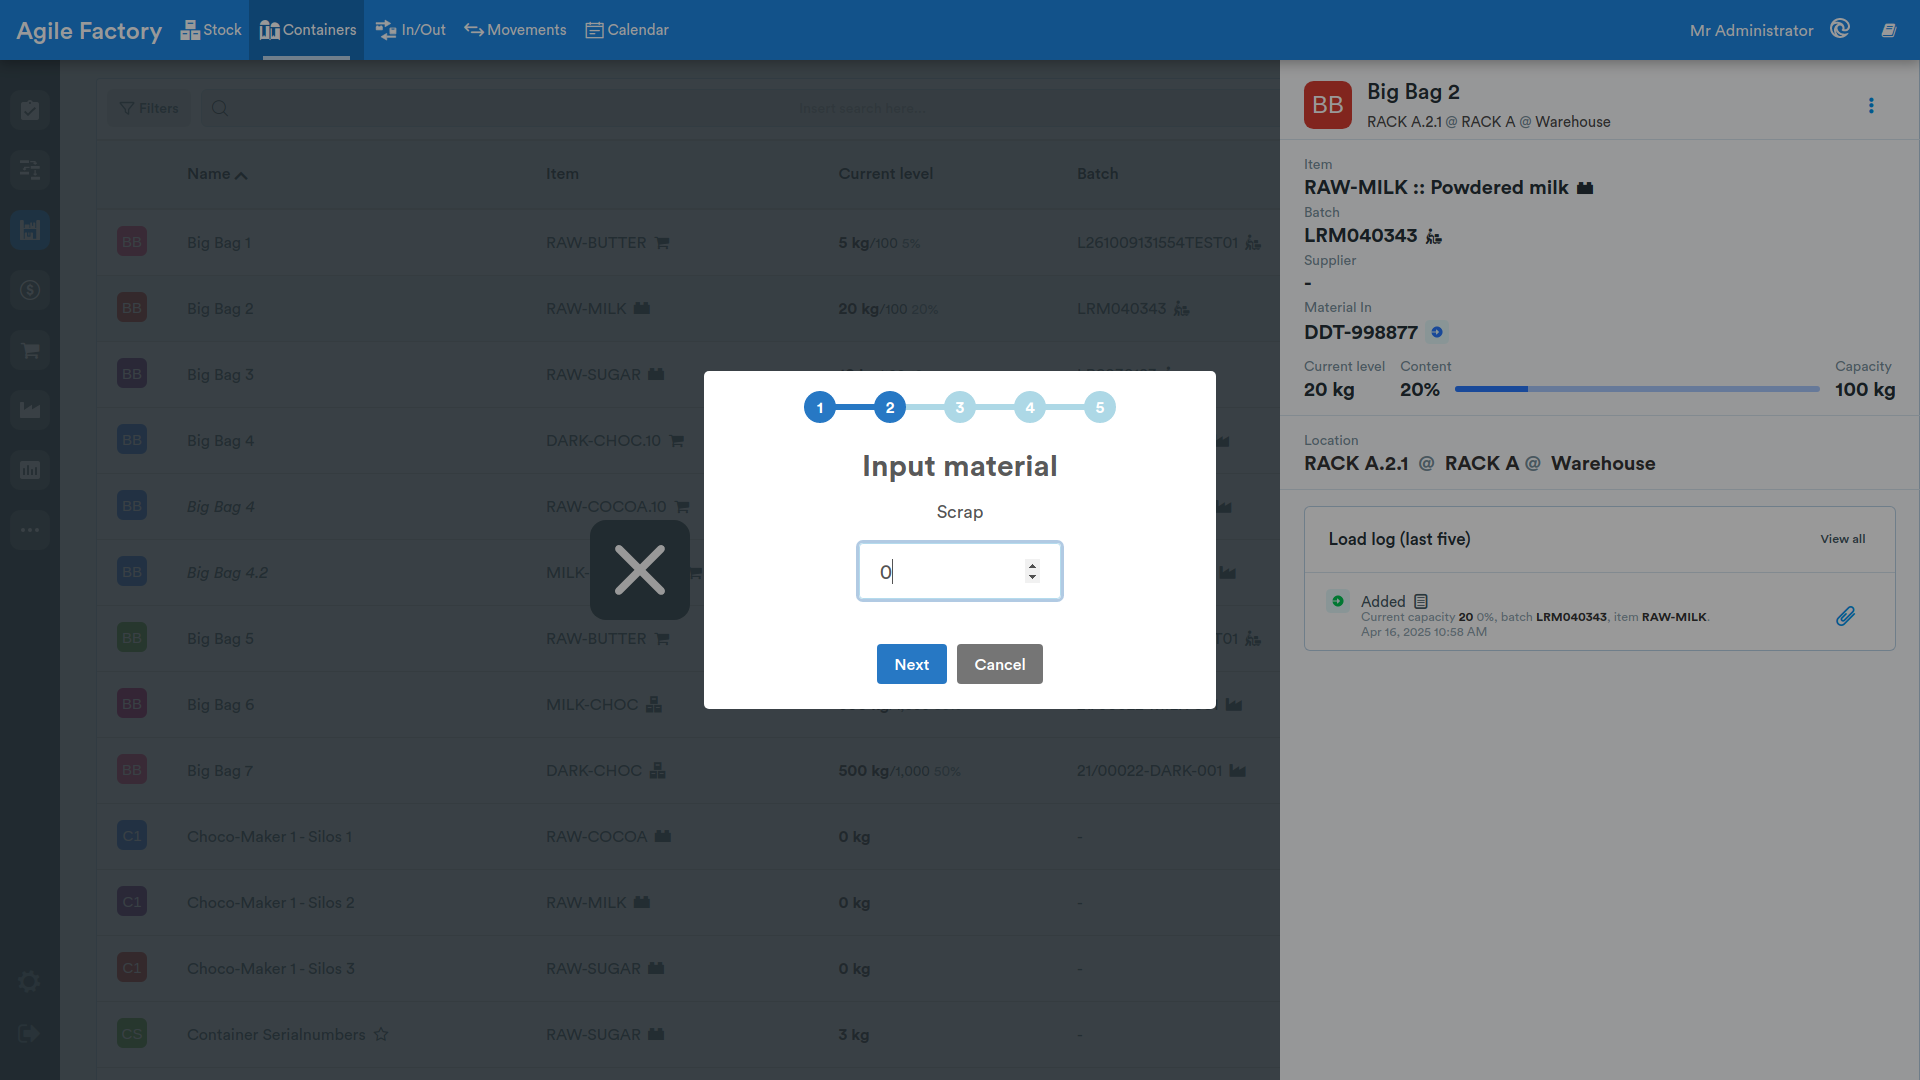Viewport: 1920px width, 1080px height.
Task: Go to the Movements tab
Action: pos(515,30)
